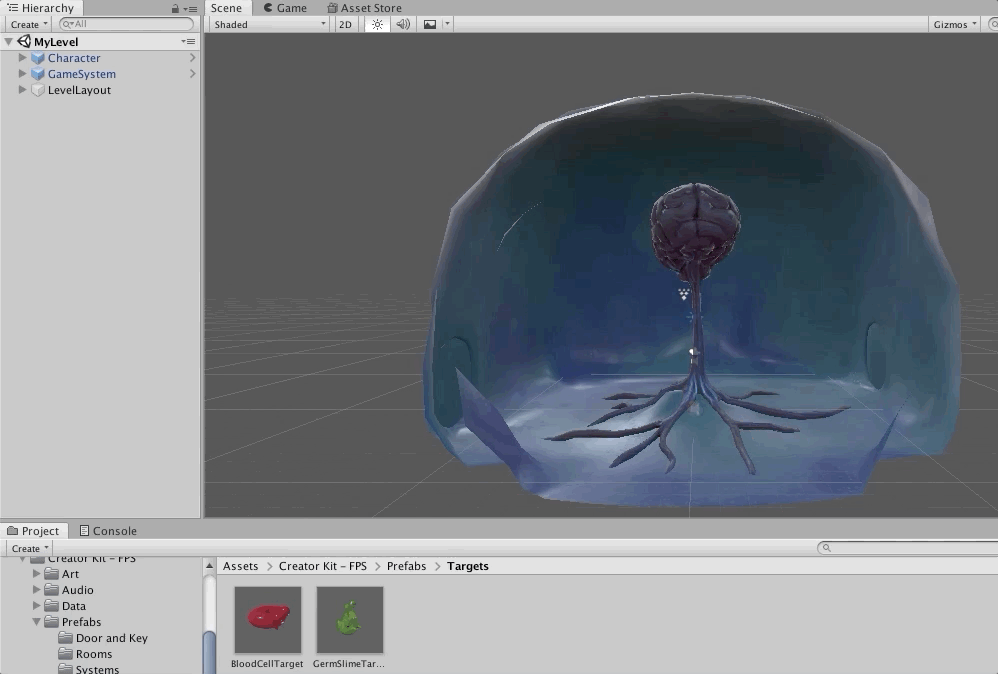Click the GameSystem prefab cube icon
This screenshot has height=674, width=998.
coord(38,74)
